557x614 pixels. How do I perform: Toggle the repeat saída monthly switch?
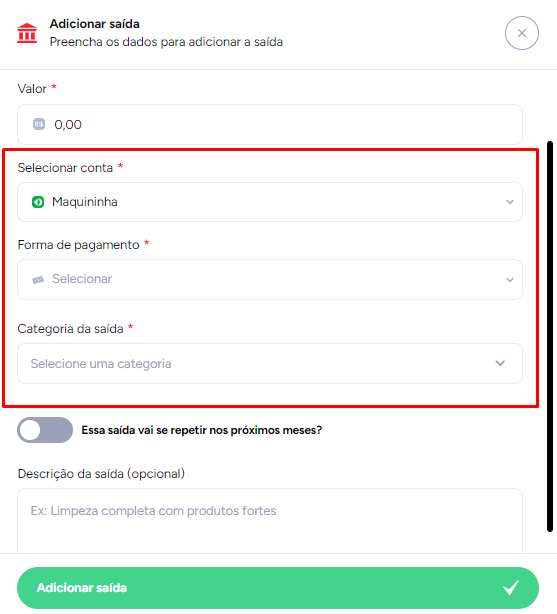coord(45,430)
